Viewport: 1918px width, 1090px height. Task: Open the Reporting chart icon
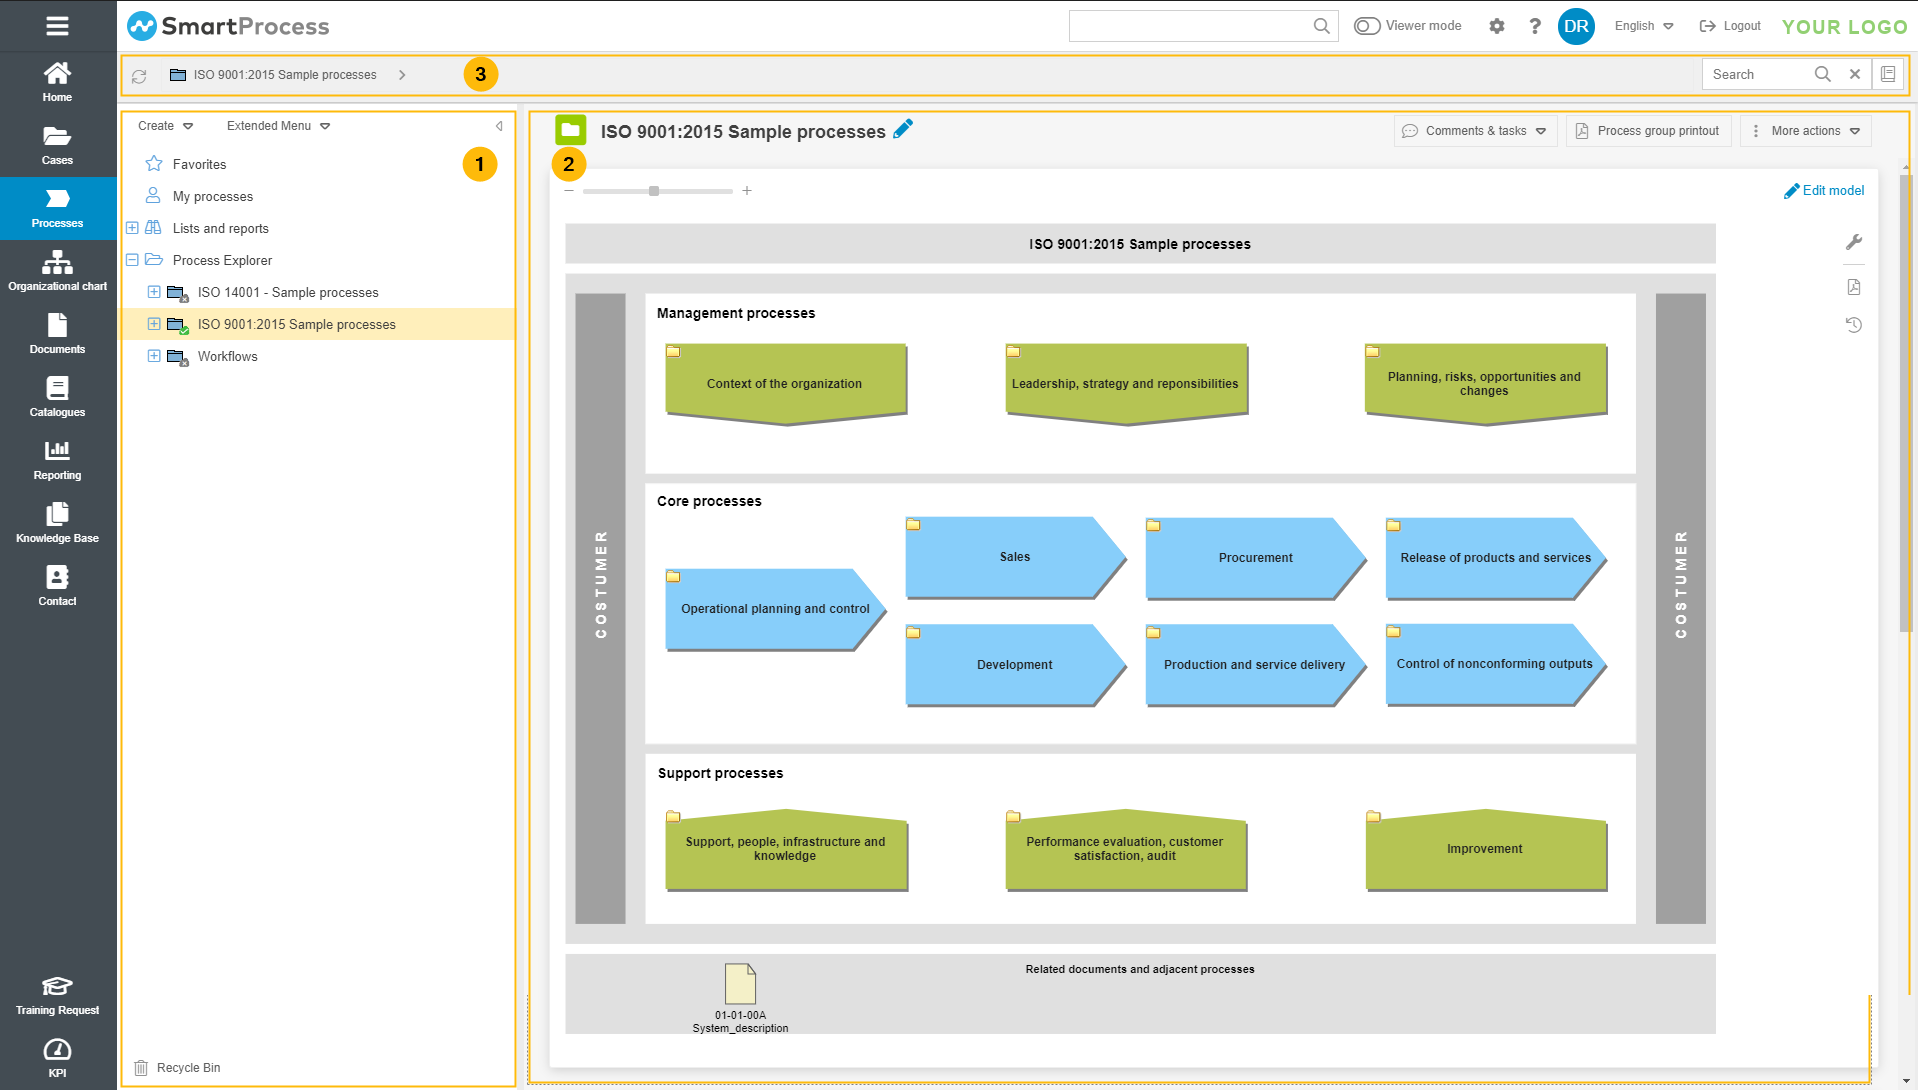click(58, 460)
